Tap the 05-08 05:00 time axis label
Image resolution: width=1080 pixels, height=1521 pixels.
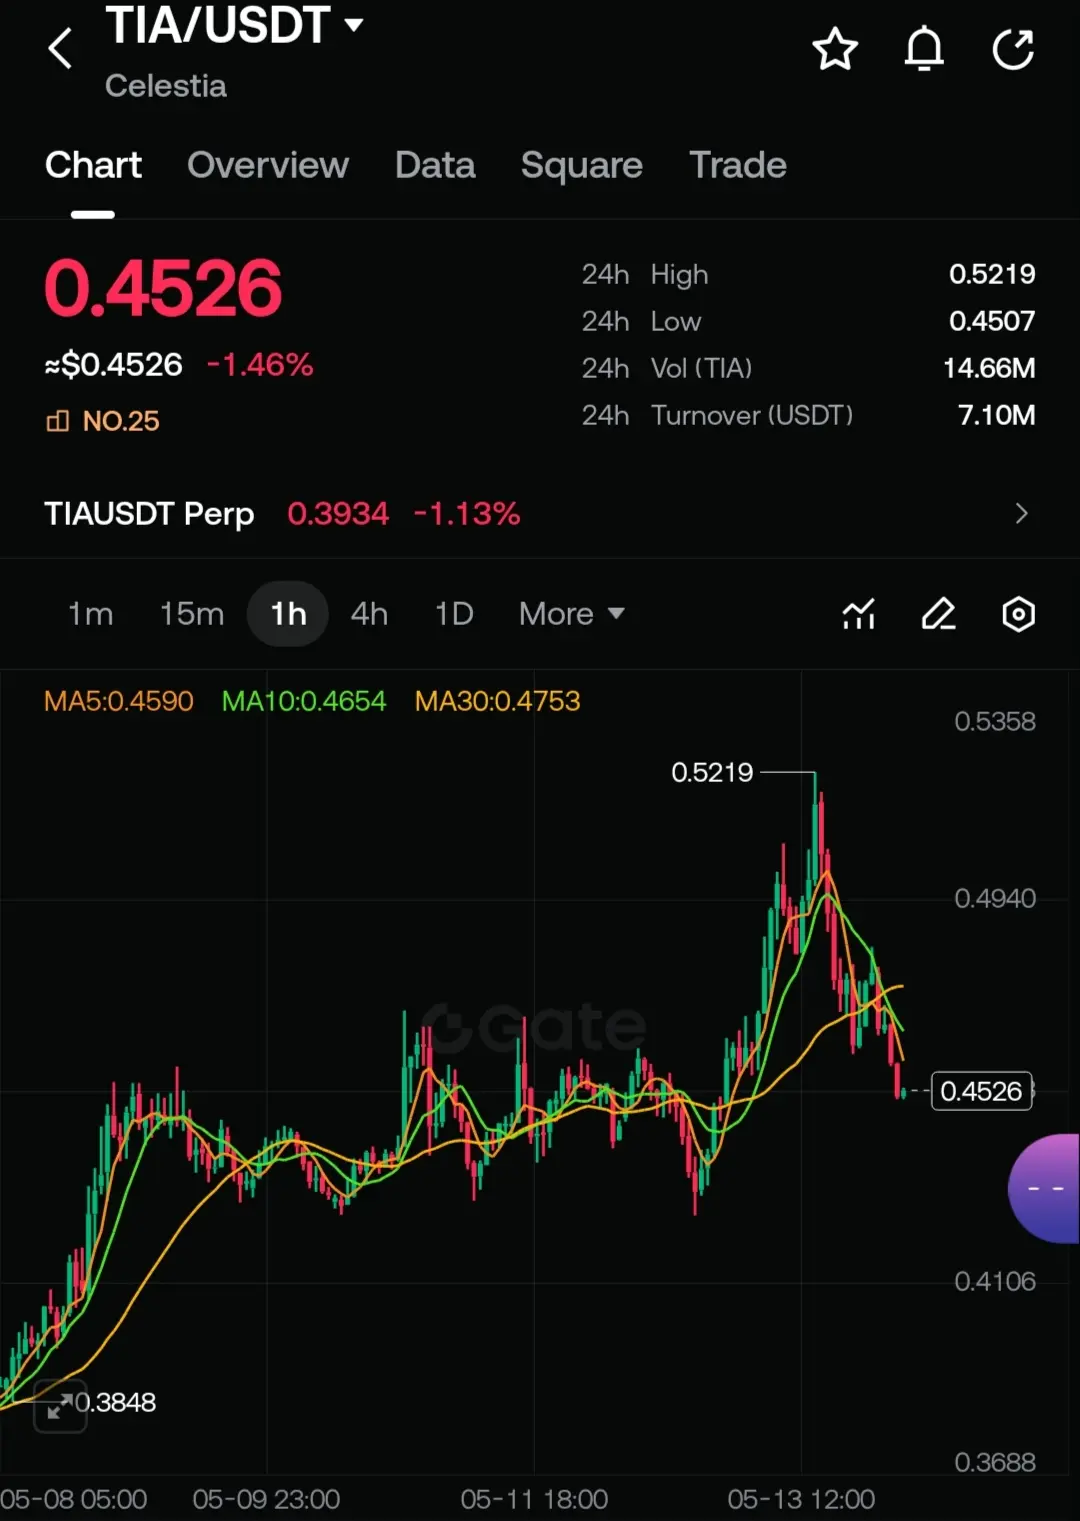(x=74, y=1499)
